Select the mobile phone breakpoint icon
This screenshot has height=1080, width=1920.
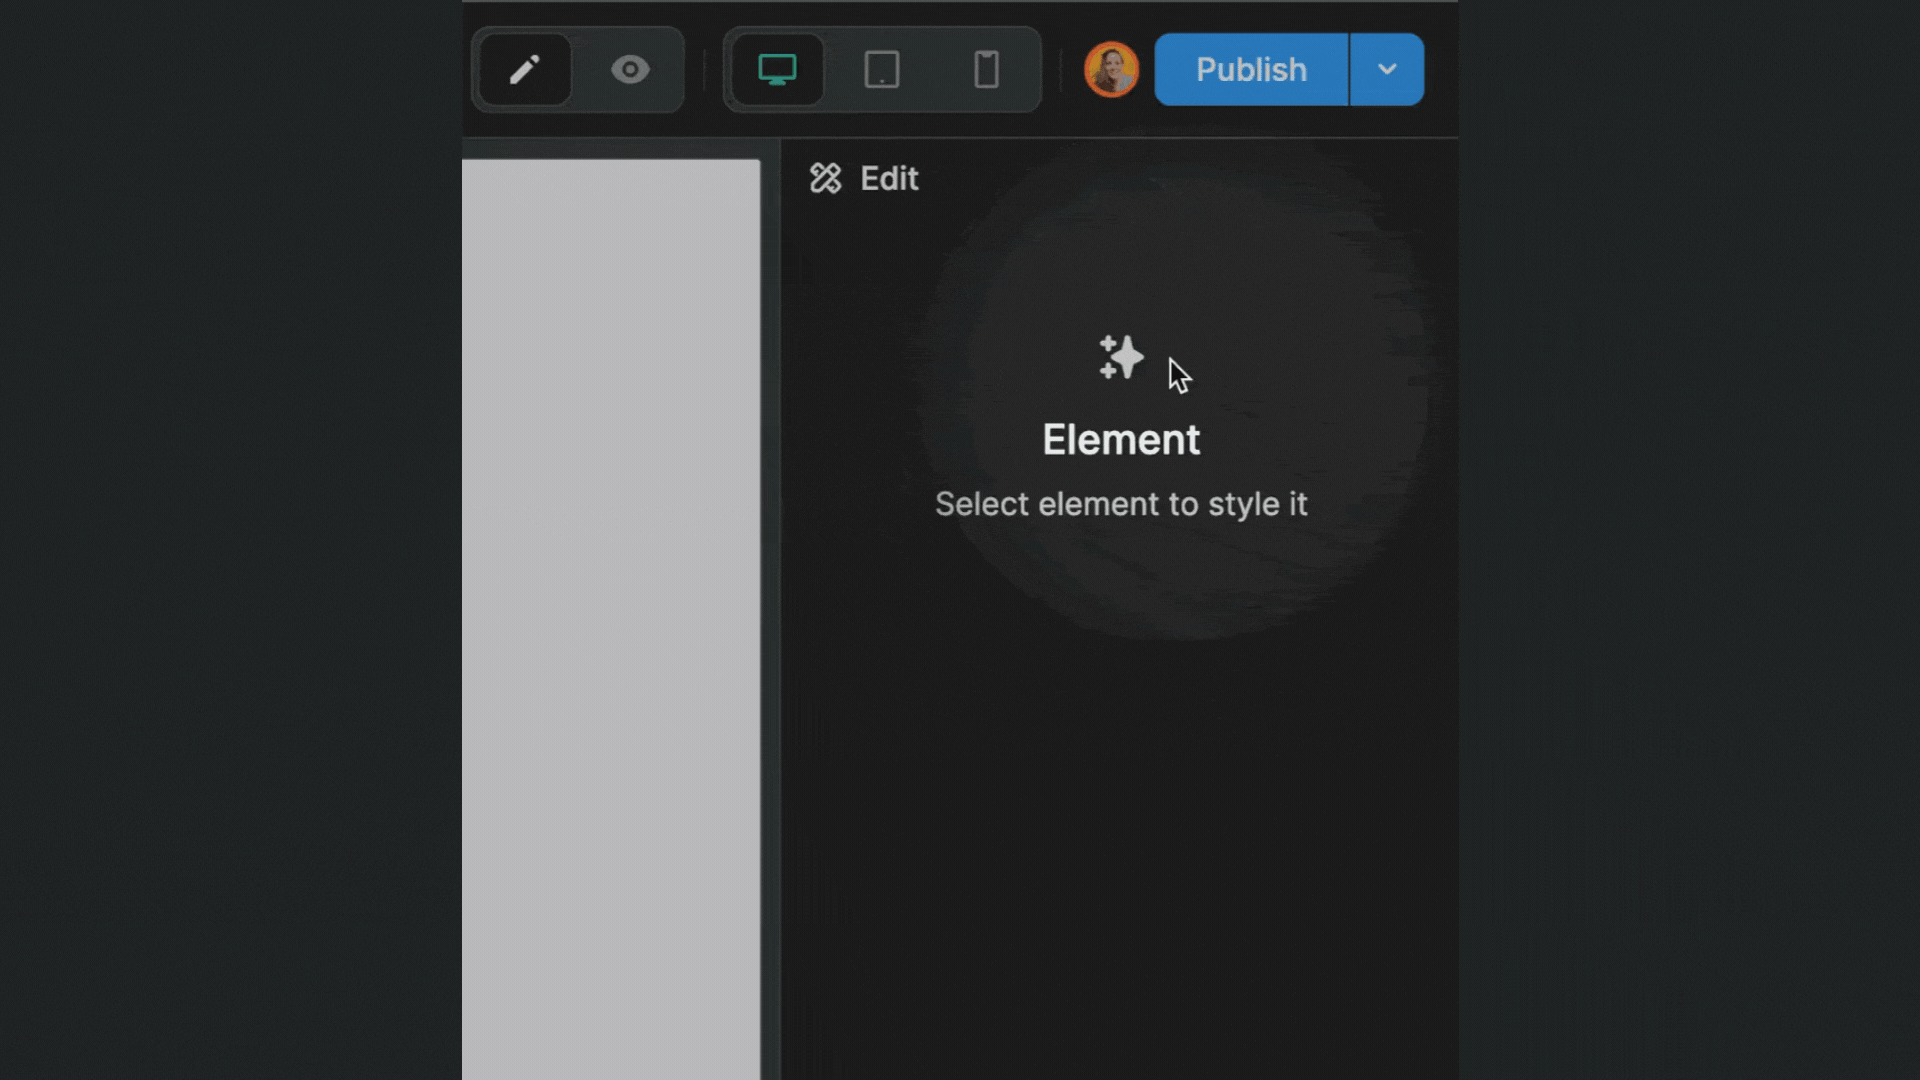click(x=985, y=69)
